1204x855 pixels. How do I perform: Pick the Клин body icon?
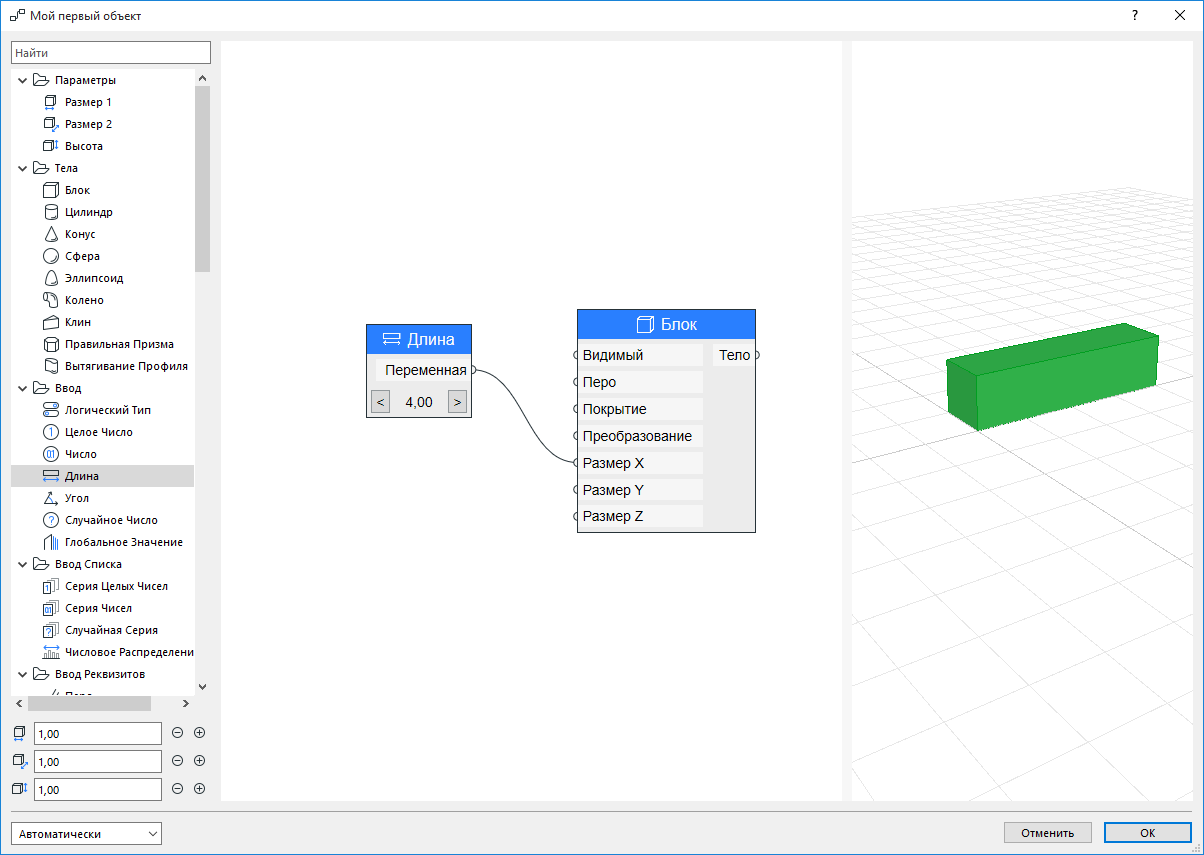[51, 322]
